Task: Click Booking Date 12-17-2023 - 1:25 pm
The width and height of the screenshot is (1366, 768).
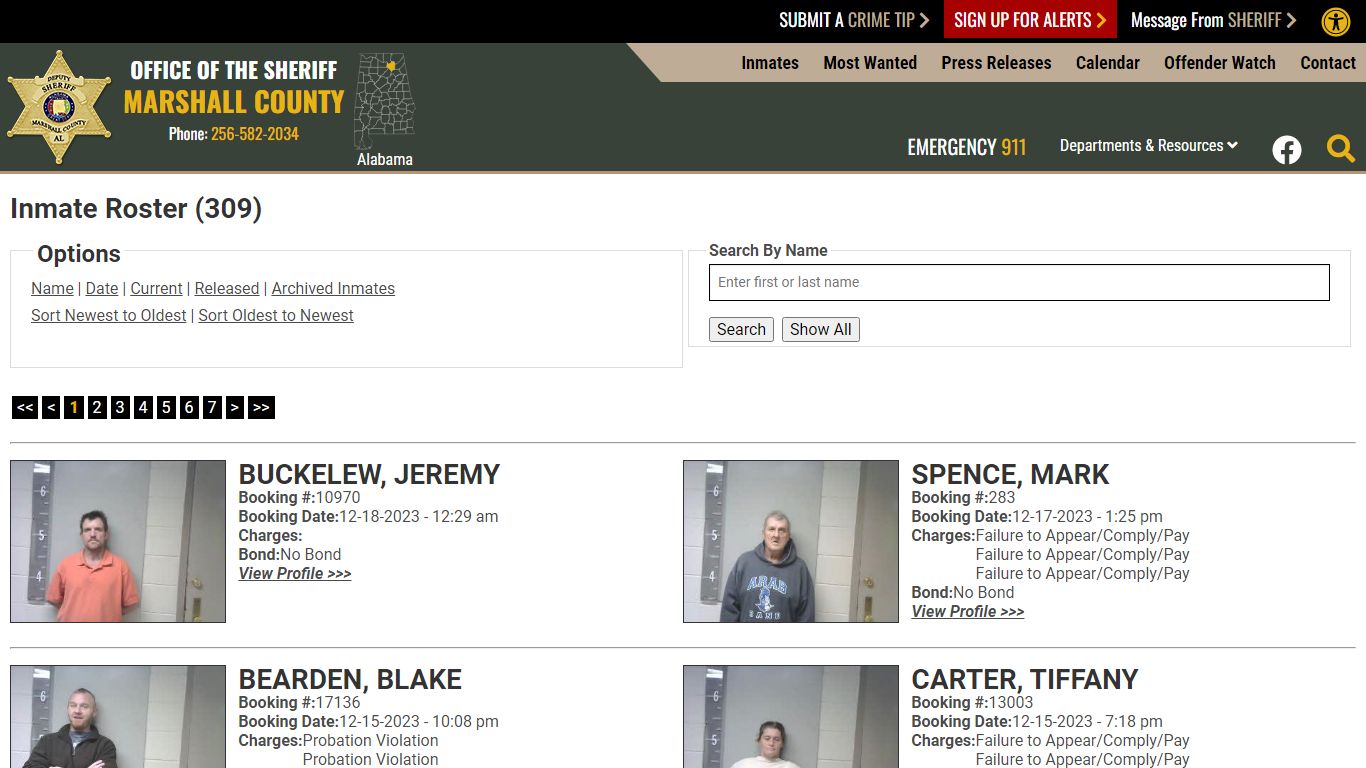Action: click(1037, 516)
